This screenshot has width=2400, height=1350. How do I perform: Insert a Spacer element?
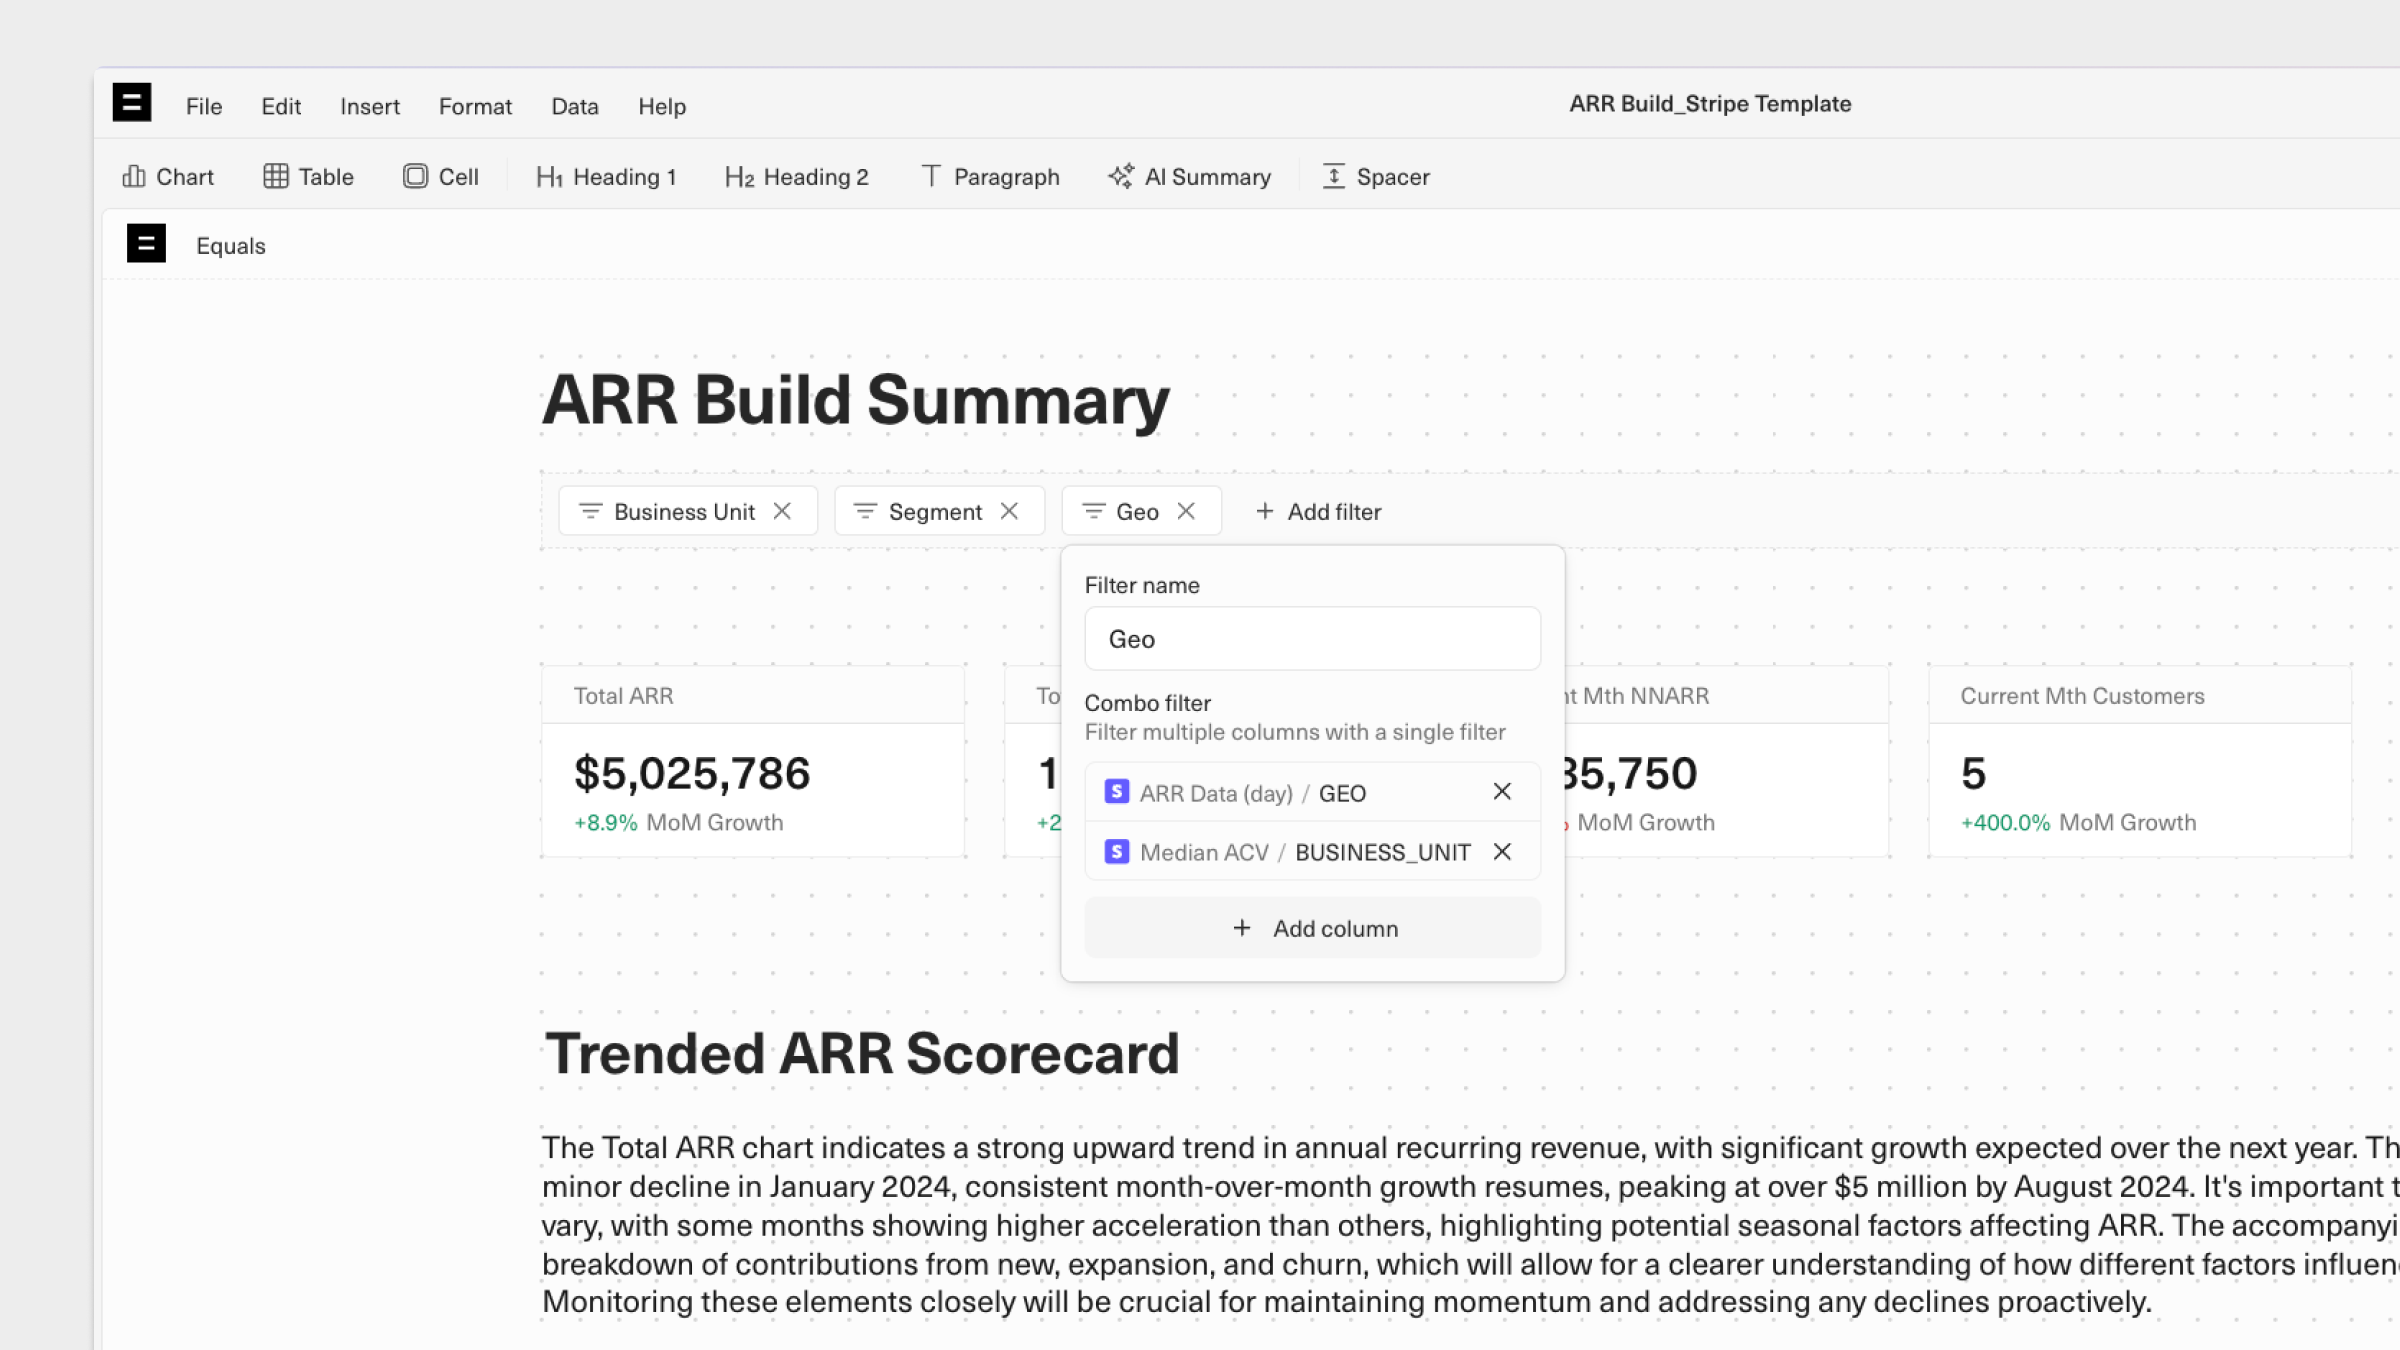1376,177
